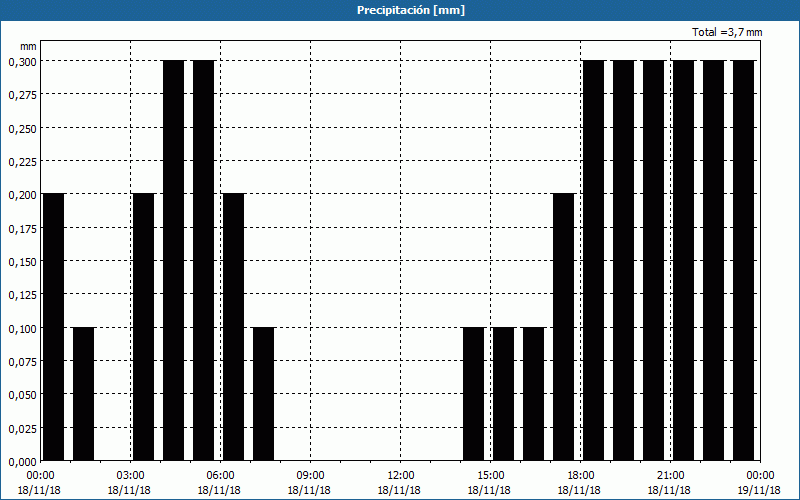Image resolution: width=800 pixels, height=500 pixels.
Task: Select the 12:00 time label
Action: tap(401, 476)
